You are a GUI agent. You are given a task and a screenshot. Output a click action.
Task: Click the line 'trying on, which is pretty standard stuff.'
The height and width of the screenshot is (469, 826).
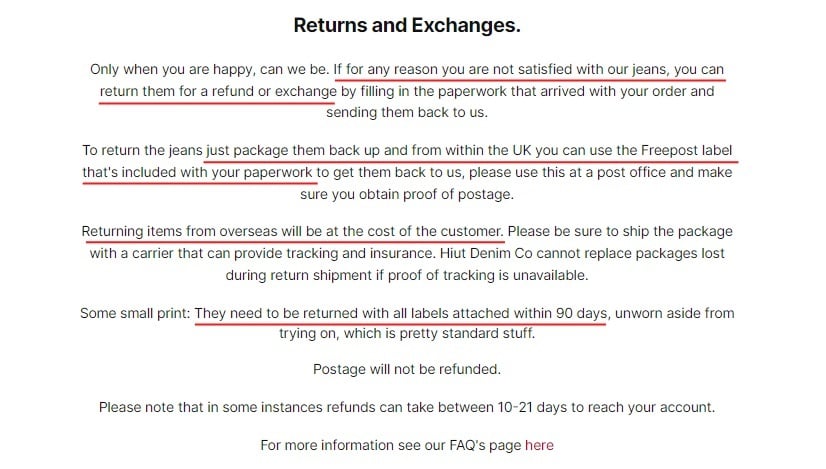pos(407,334)
